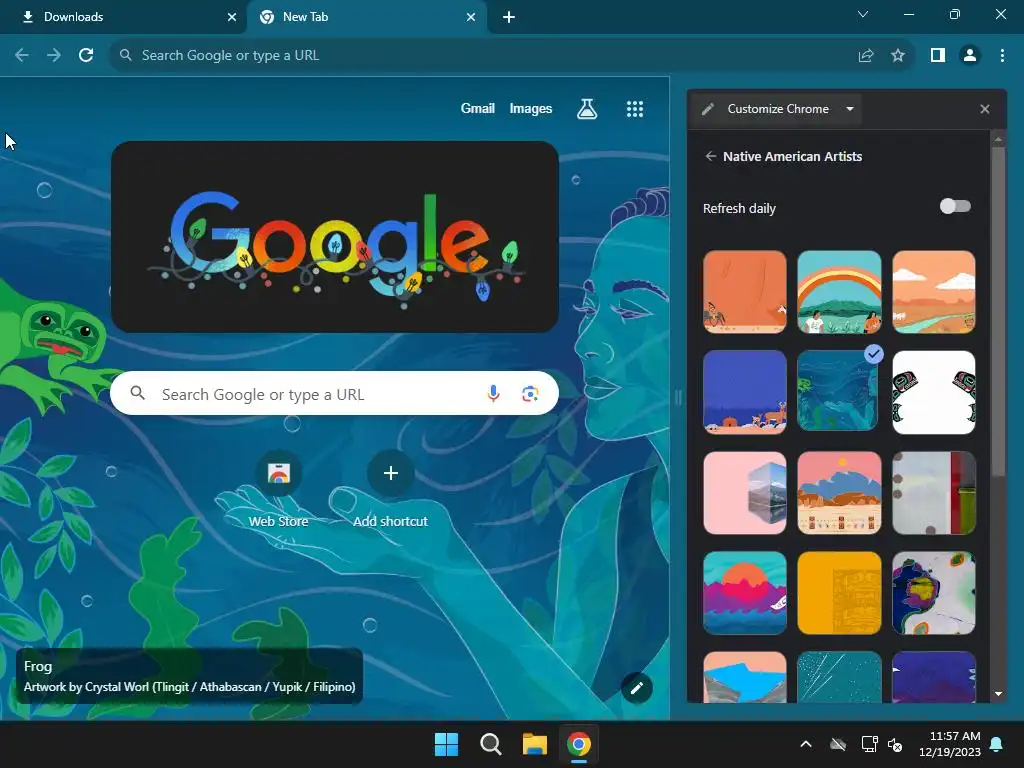This screenshot has width=1024, height=768.
Task: Click the browser back arrow
Action: [22, 56]
